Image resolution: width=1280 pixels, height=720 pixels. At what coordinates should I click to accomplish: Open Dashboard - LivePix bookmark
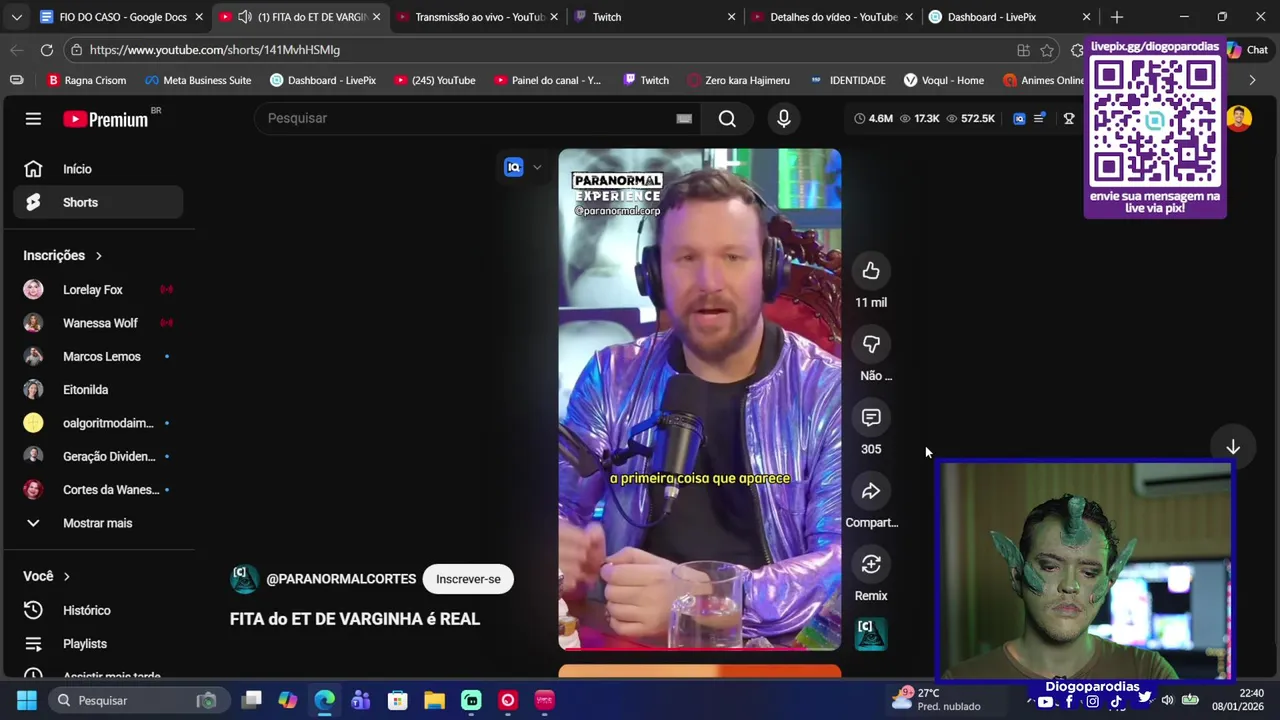322,80
